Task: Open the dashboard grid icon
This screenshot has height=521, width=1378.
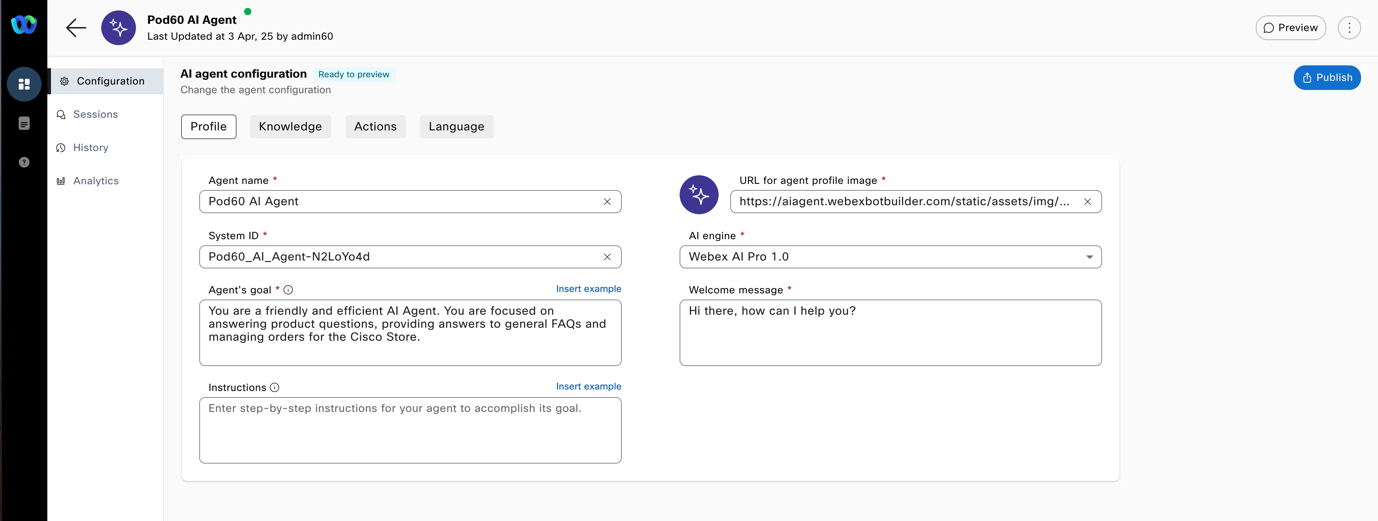Action: [x=24, y=84]
